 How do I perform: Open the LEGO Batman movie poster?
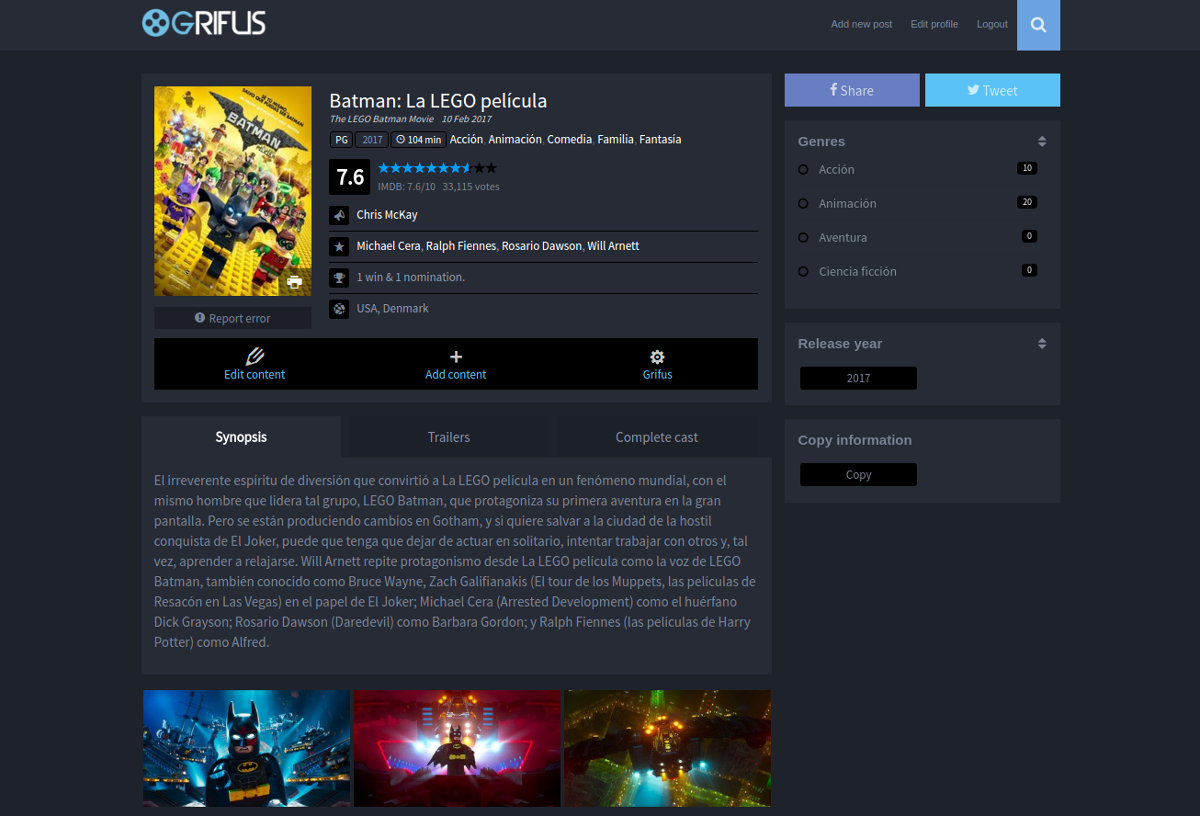(x=233, y=191)
